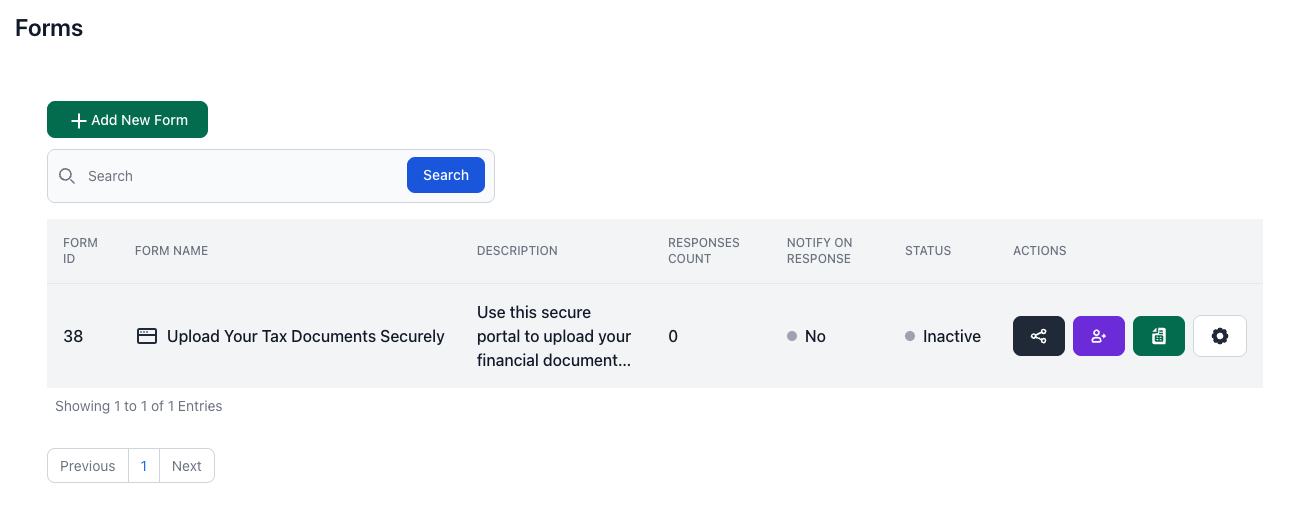Select page 1 in pagination
The width and height of the screenshot is (1308, 528).
pyautogui.click(x=144, y=466)
